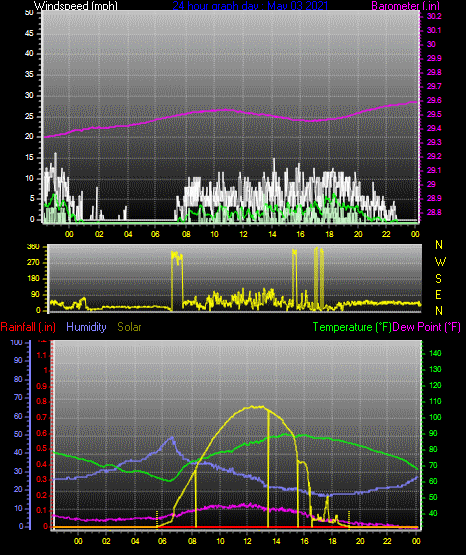Click 270 on the wind direction axis
466x555 pixels.
click(x=33, y=263)
